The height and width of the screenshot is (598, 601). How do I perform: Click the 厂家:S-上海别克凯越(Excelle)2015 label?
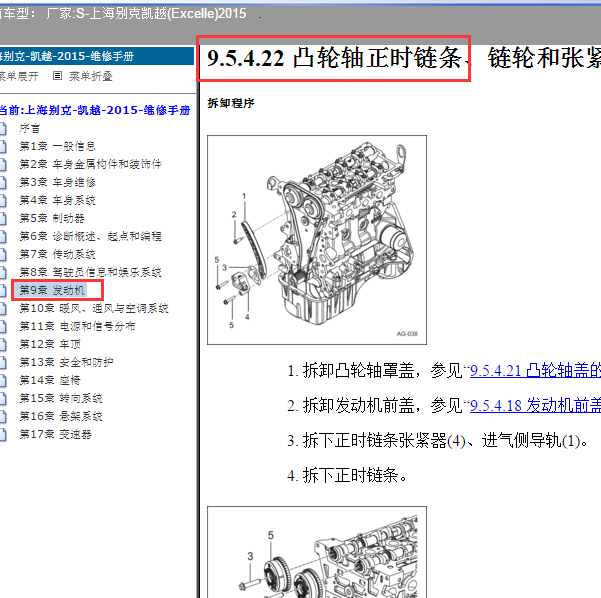(x=146, y=14)
